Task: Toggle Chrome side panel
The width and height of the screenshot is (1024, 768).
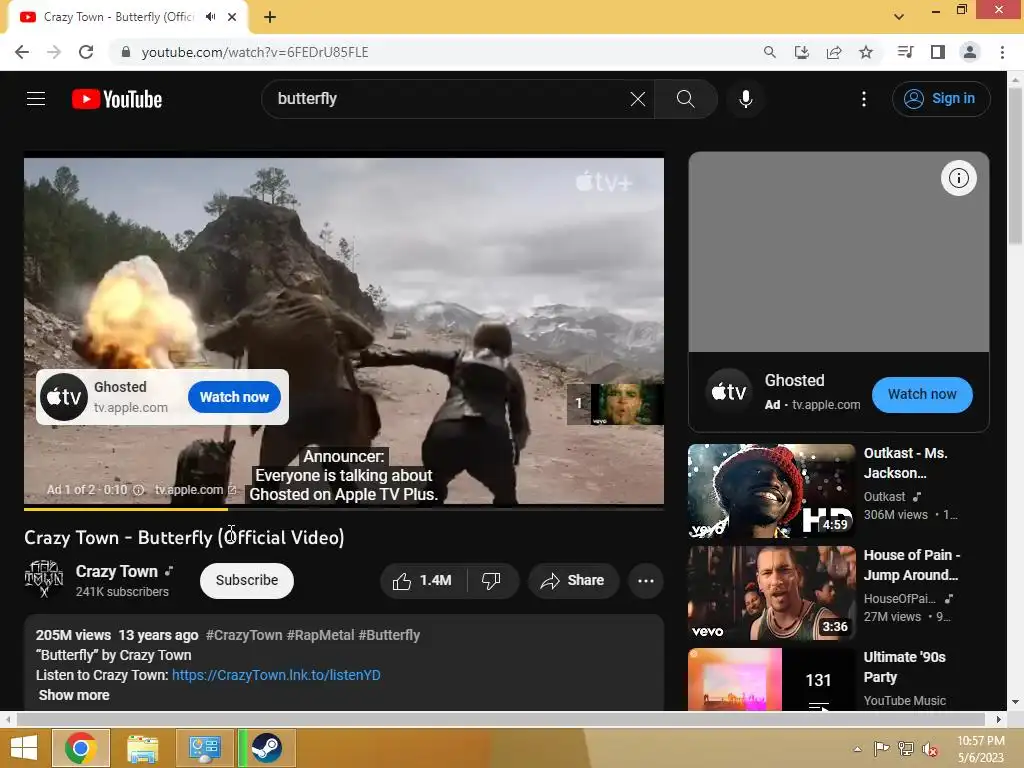Action: 938,52
